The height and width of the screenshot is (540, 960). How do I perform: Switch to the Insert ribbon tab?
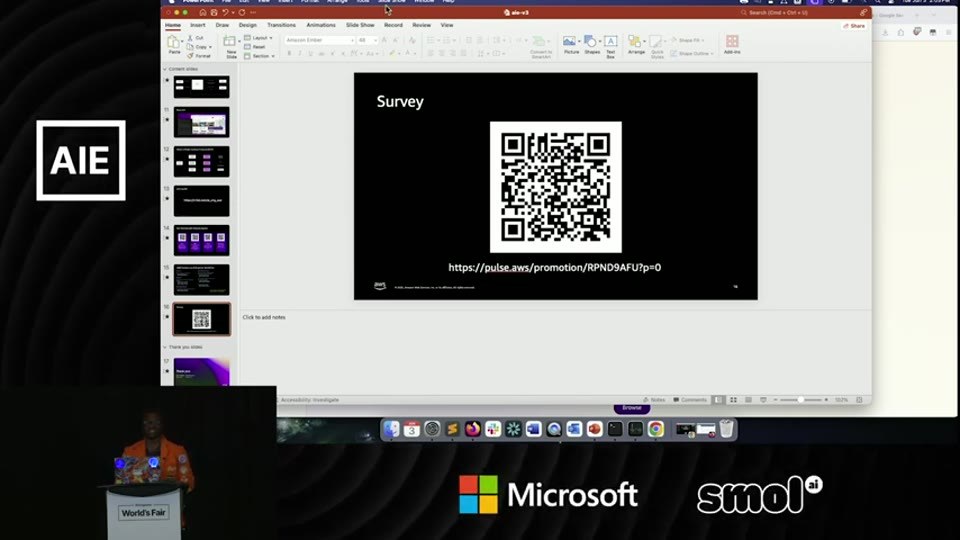[x=197, y=25]
